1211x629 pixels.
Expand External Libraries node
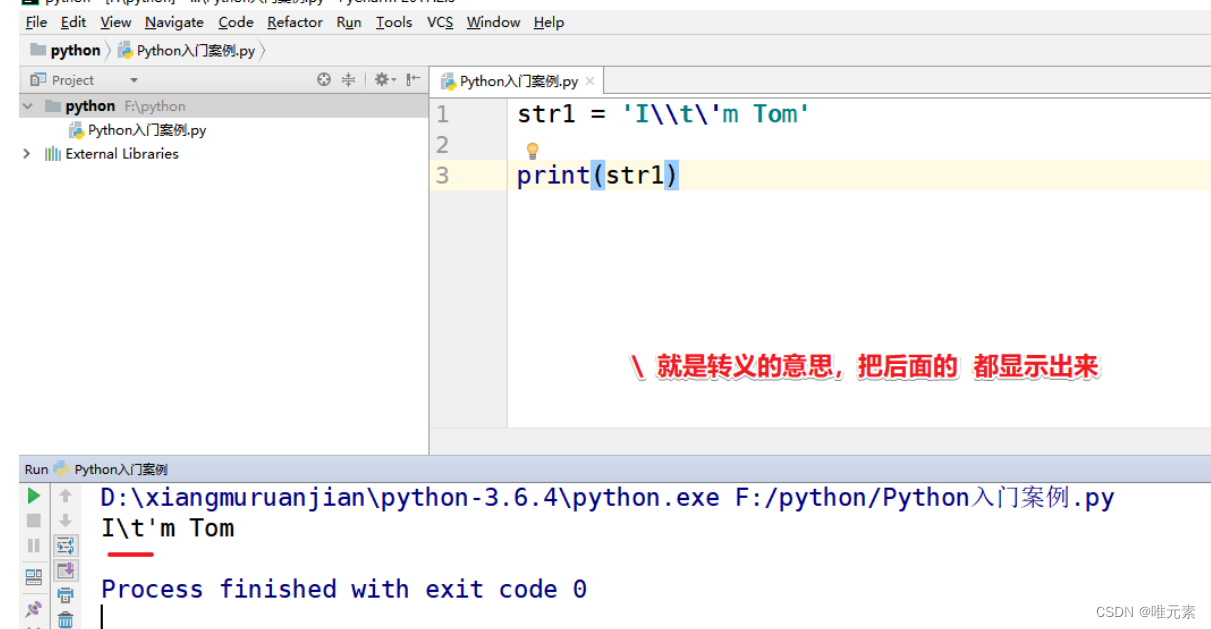tap(27, 154)
